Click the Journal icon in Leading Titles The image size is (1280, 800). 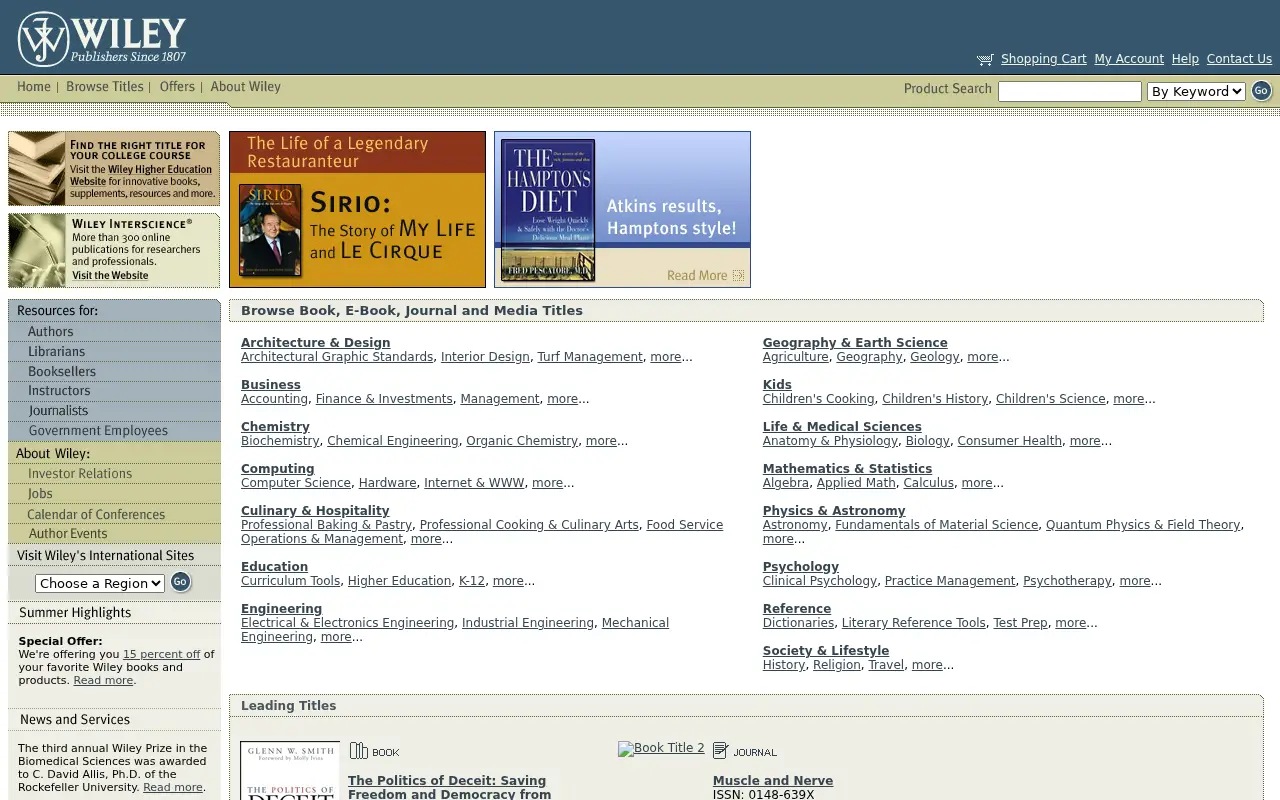click(745, 751)
